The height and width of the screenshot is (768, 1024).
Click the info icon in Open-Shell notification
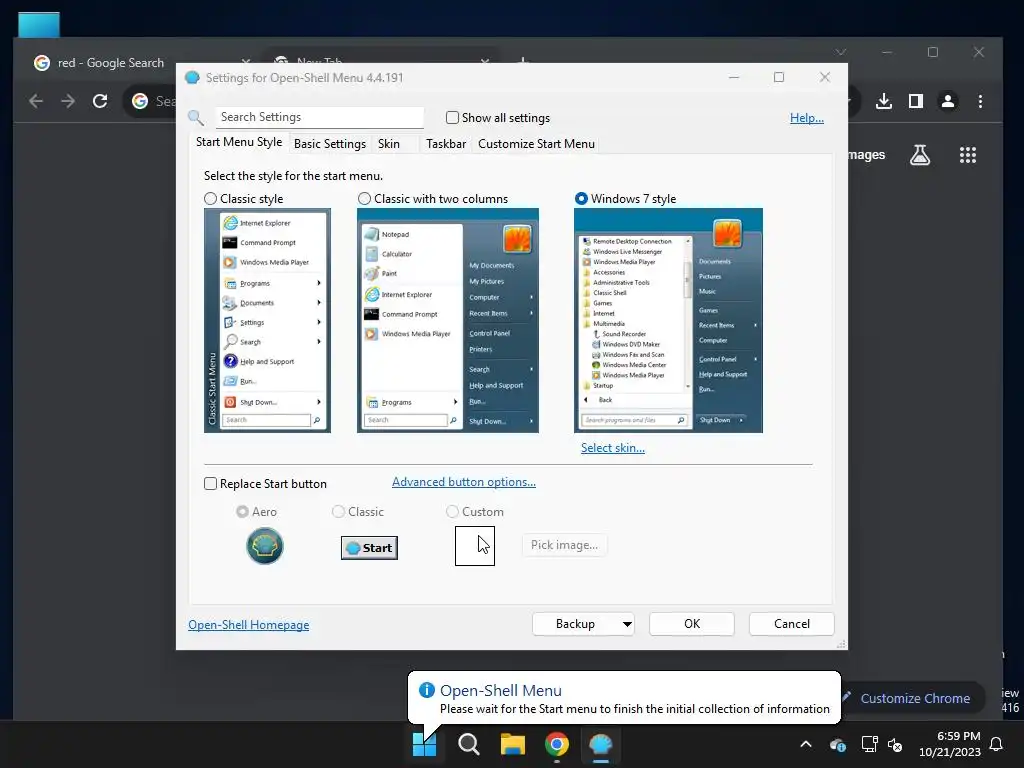pos(426,690)
